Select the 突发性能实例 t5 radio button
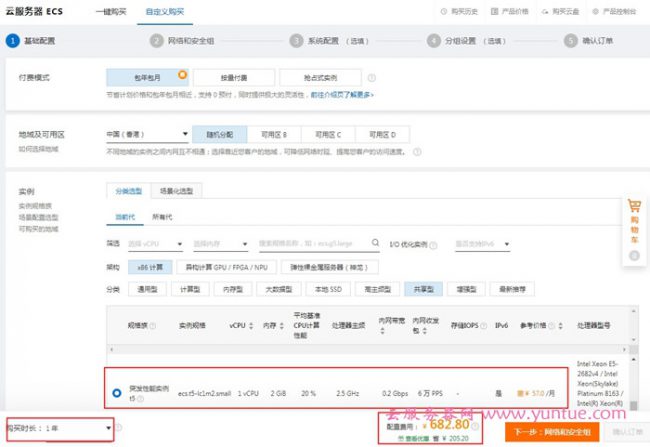650x447 pixels. coord(117,392)
